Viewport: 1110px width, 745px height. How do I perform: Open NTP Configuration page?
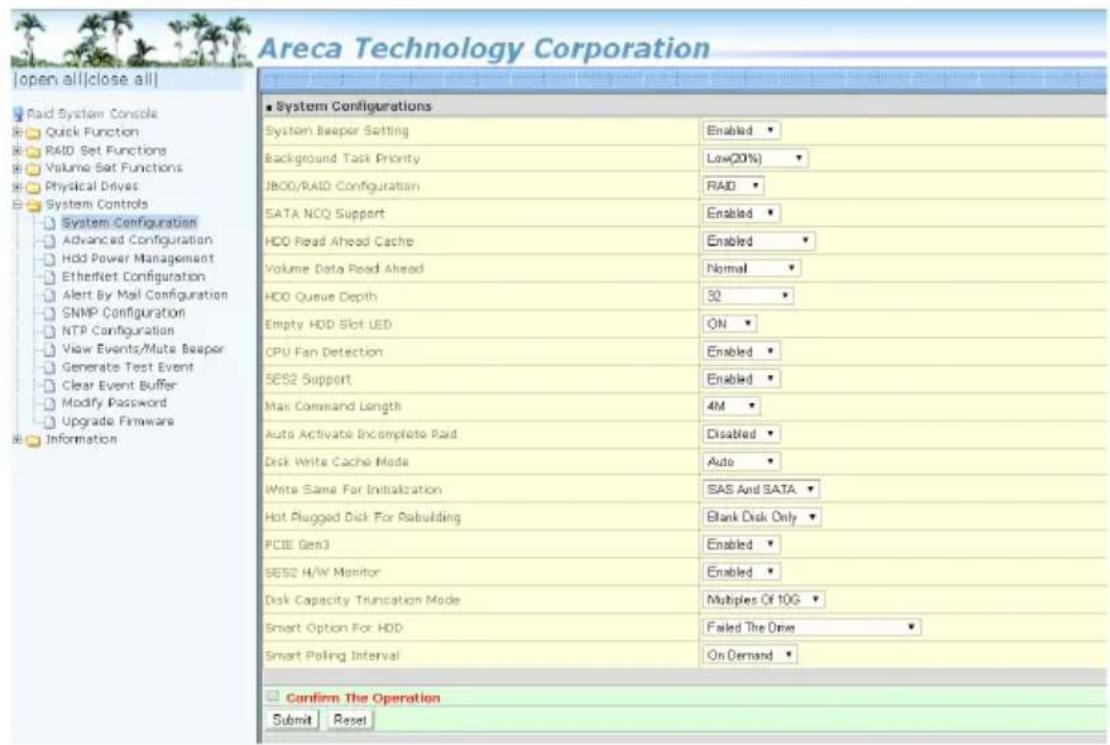coord(118,331)
